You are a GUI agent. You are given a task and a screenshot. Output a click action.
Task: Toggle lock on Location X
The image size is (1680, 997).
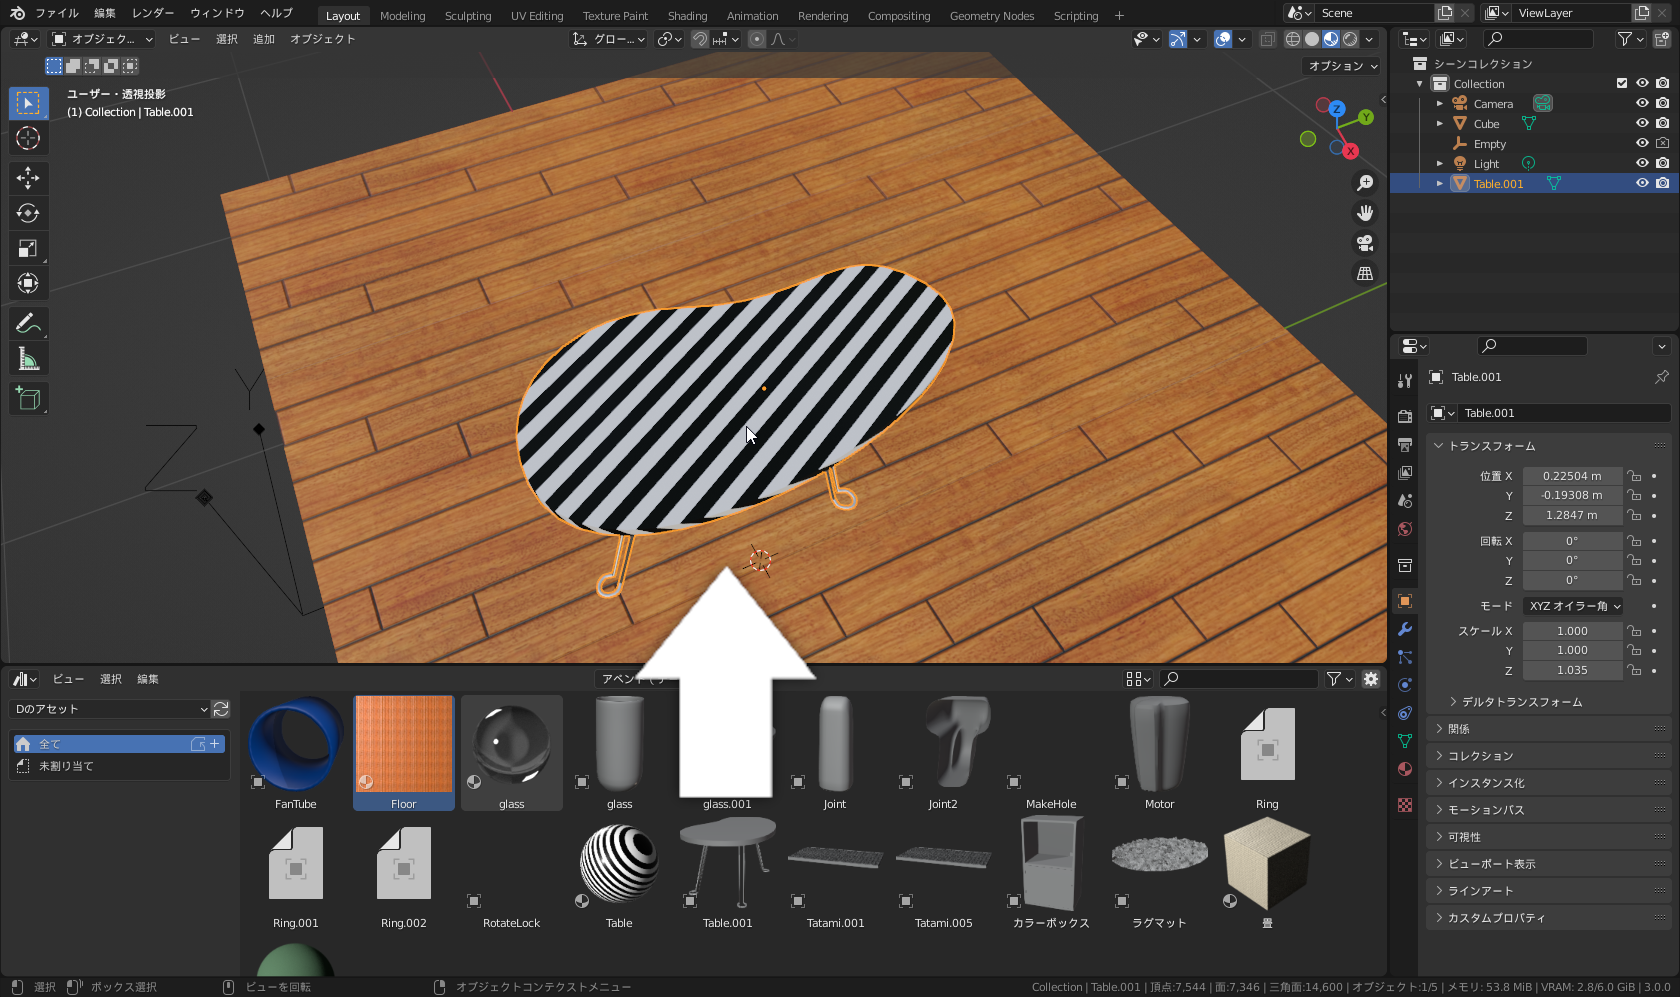pyautogui.click(x=1634, y=476)
